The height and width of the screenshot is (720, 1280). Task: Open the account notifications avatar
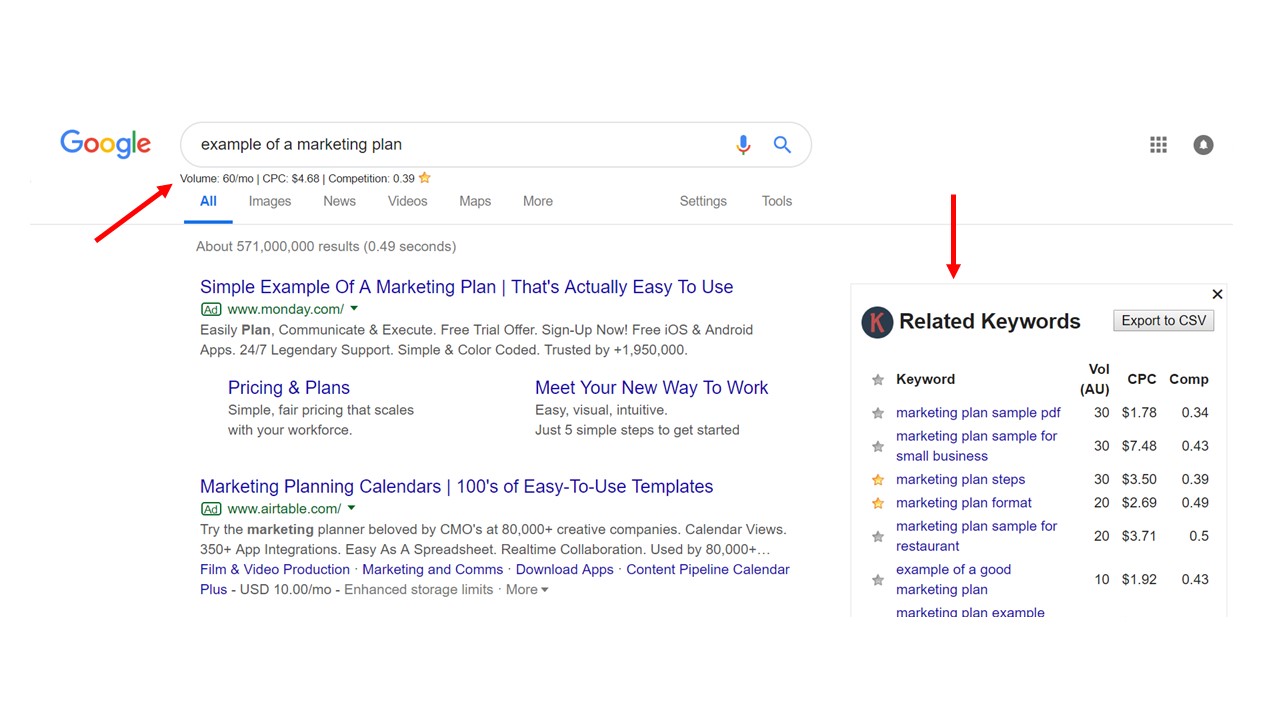tap(1203, 145)
